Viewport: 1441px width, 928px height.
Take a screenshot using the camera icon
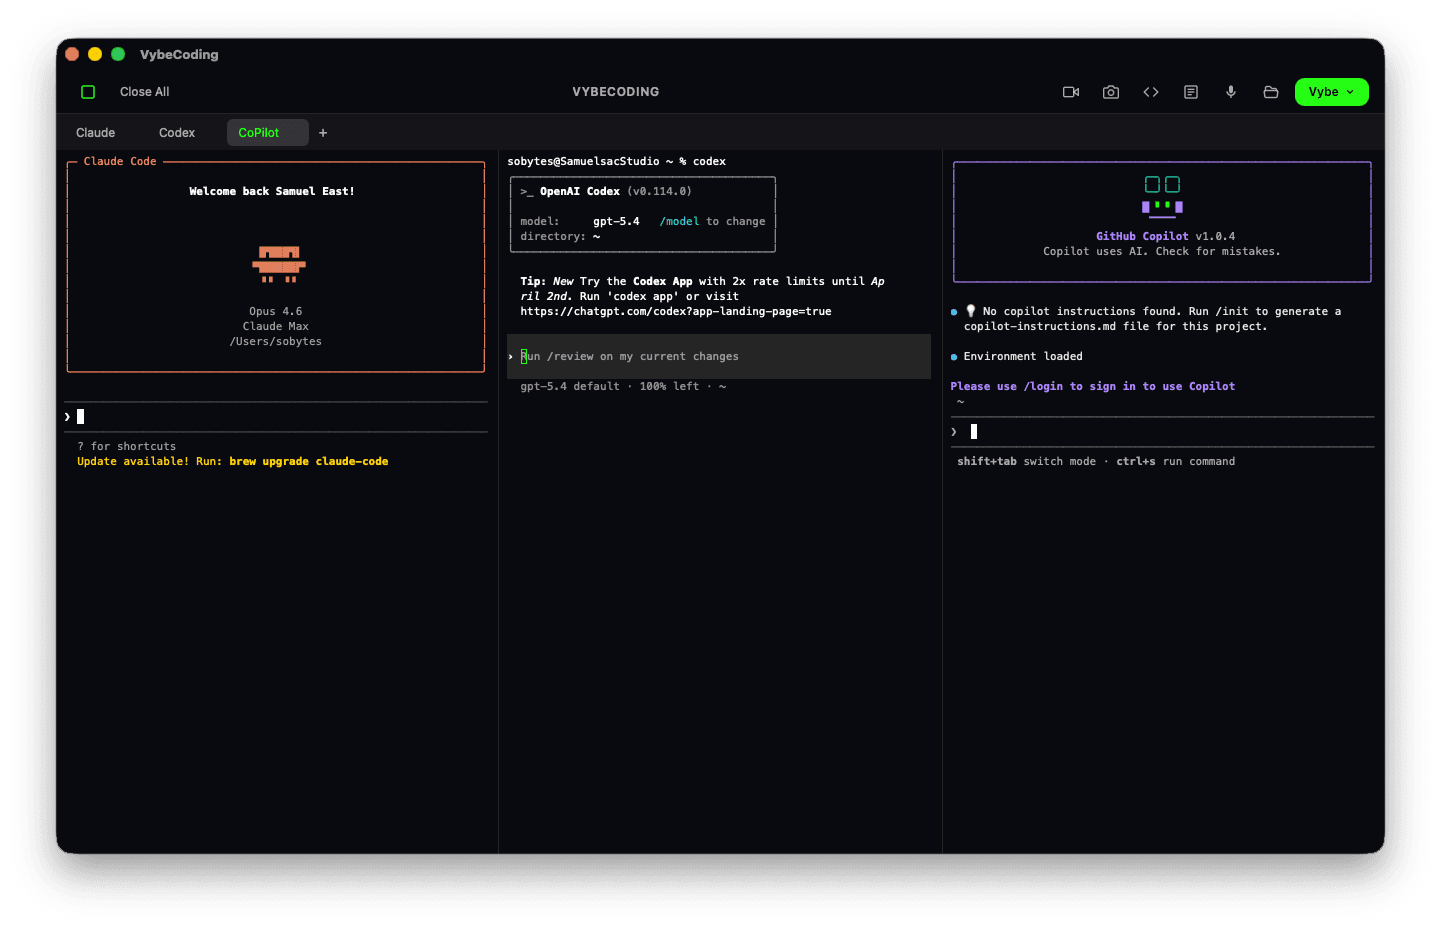pos(1110,91)
